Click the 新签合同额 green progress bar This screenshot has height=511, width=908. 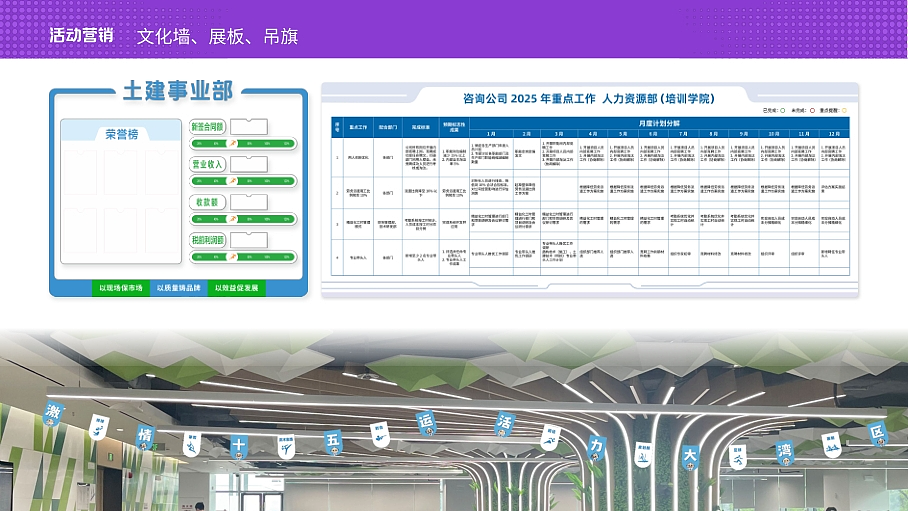tap(243, 143)
